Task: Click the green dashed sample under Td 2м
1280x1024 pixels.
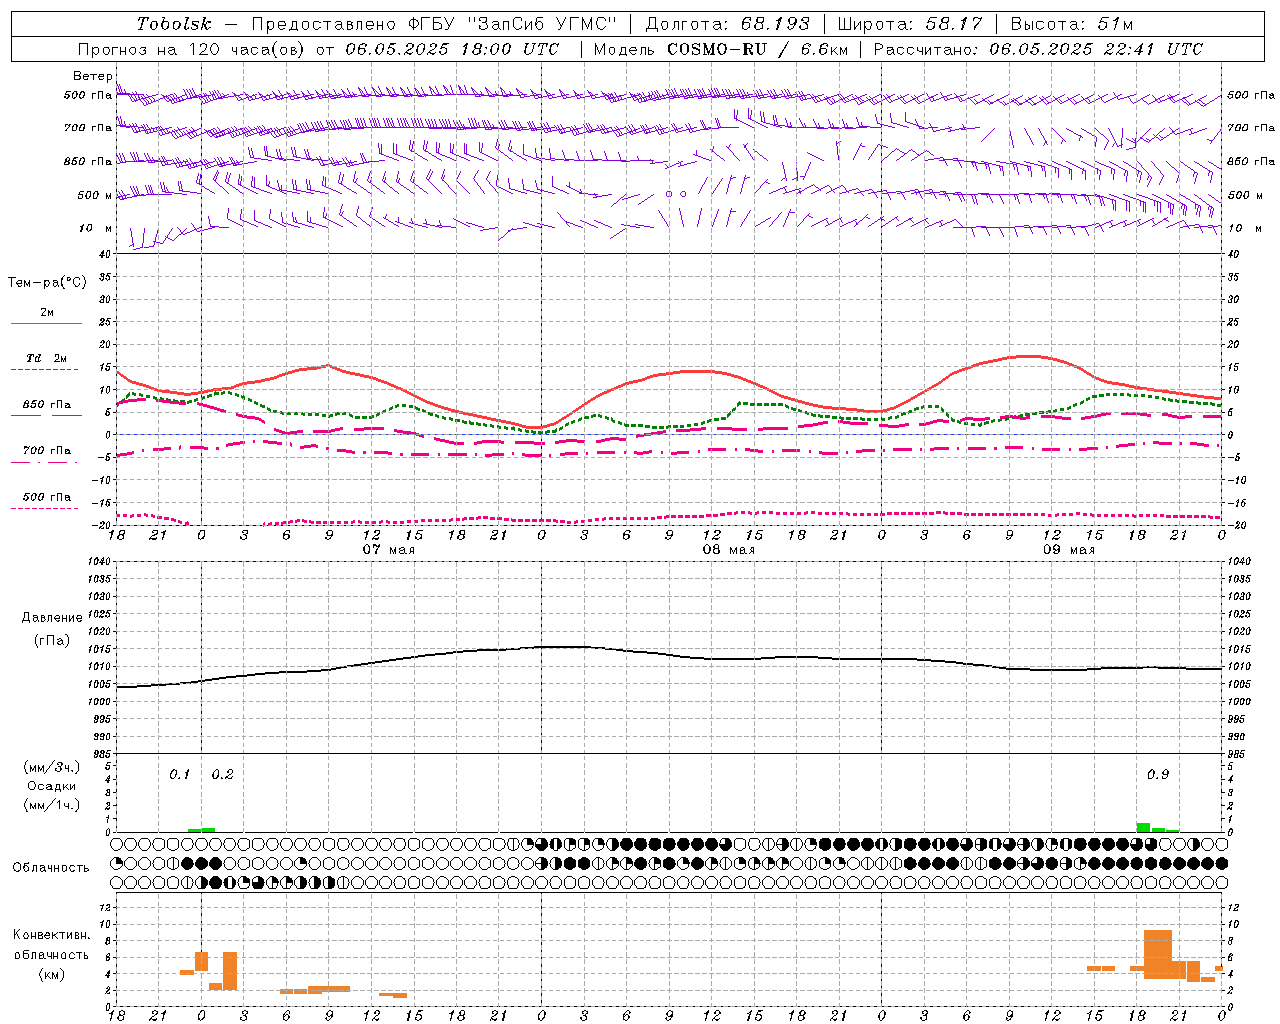Action: point(44,370)
